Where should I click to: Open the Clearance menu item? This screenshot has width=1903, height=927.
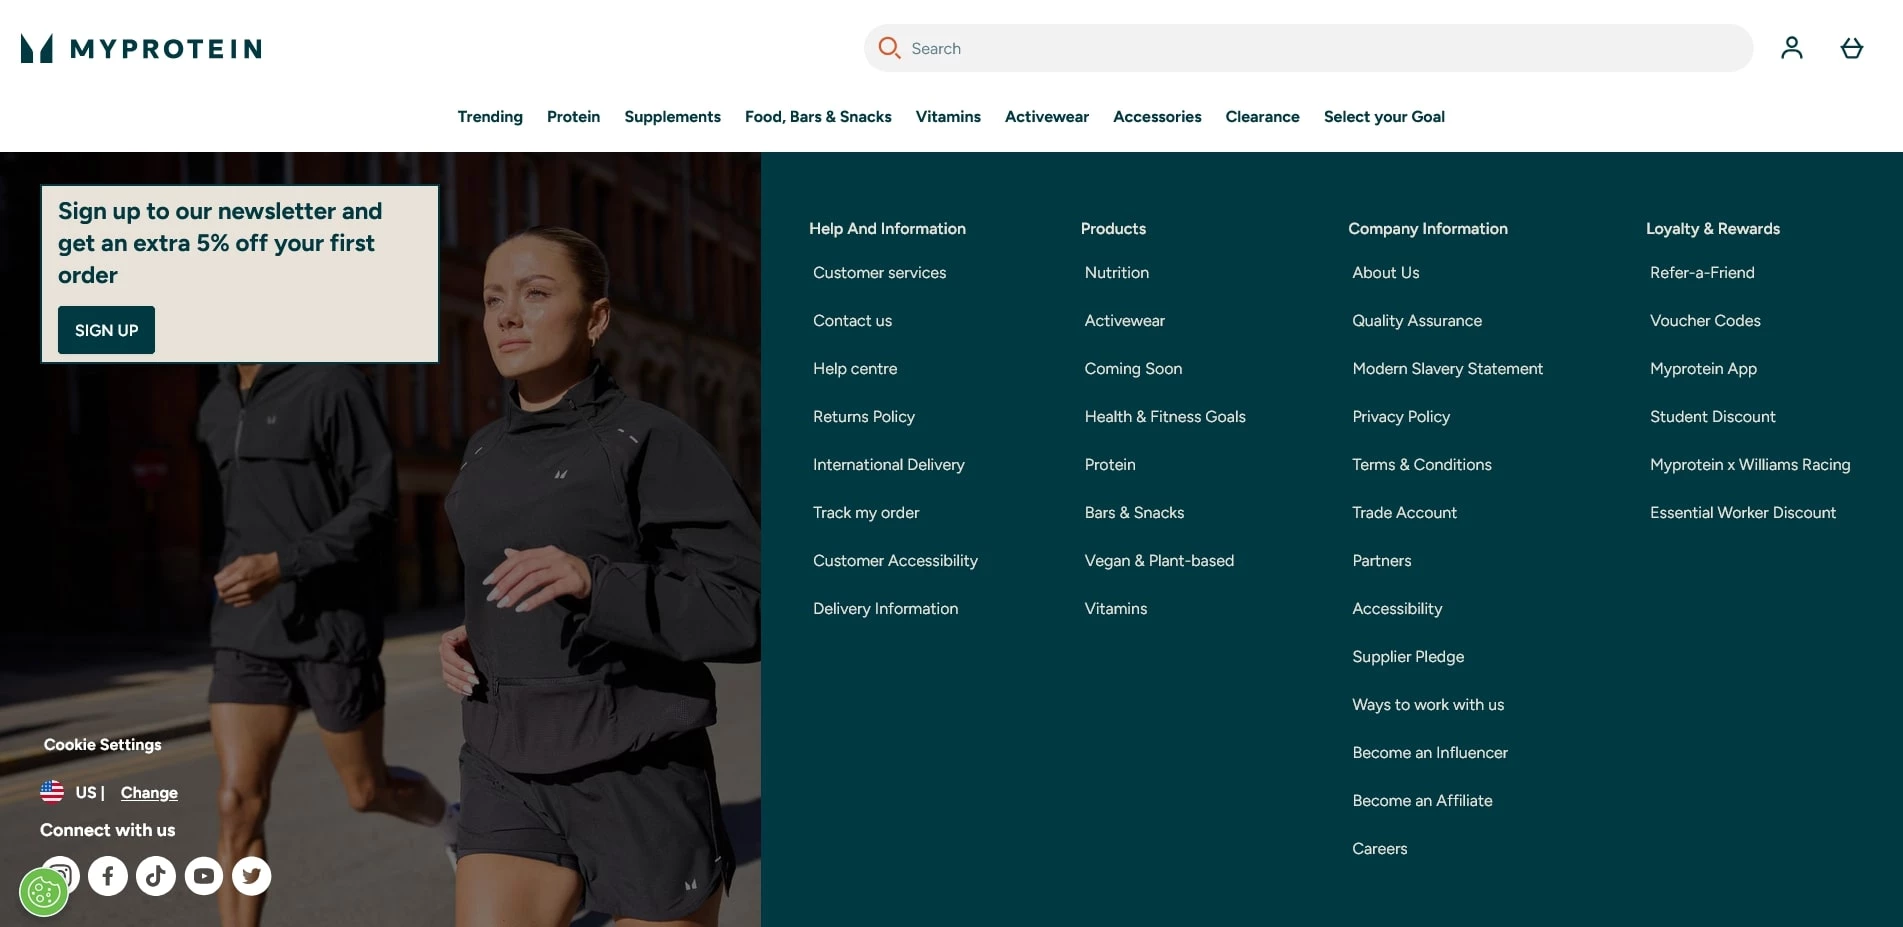click(1262, 117)
